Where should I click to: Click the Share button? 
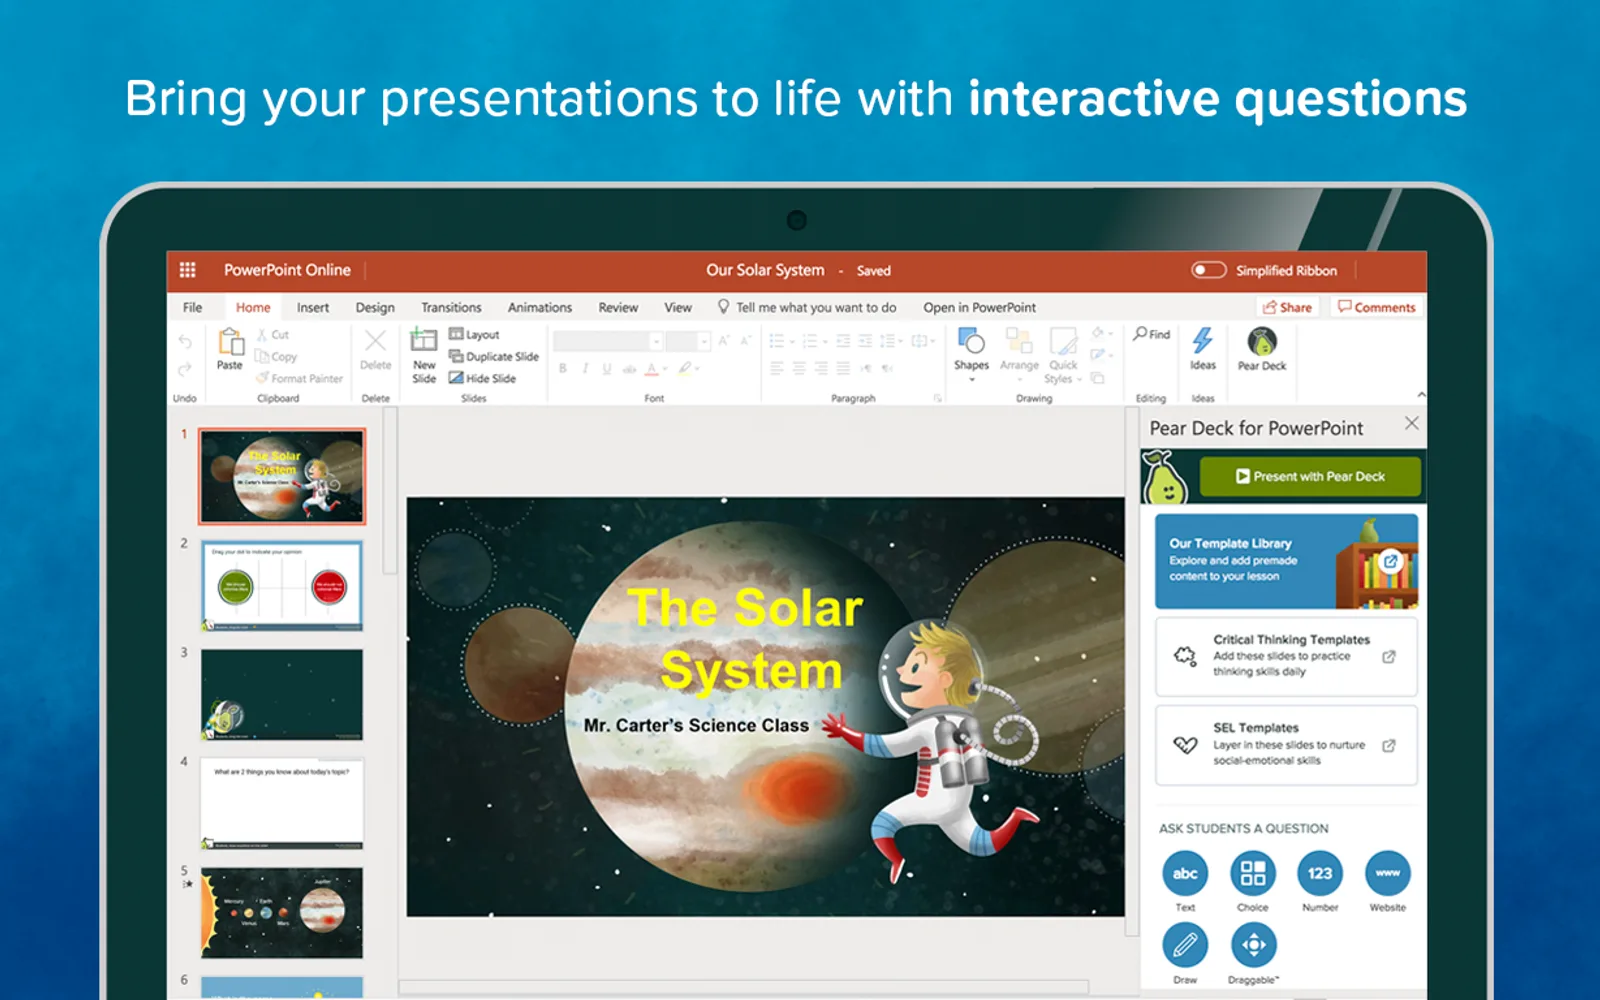[x=1288, y=307]
